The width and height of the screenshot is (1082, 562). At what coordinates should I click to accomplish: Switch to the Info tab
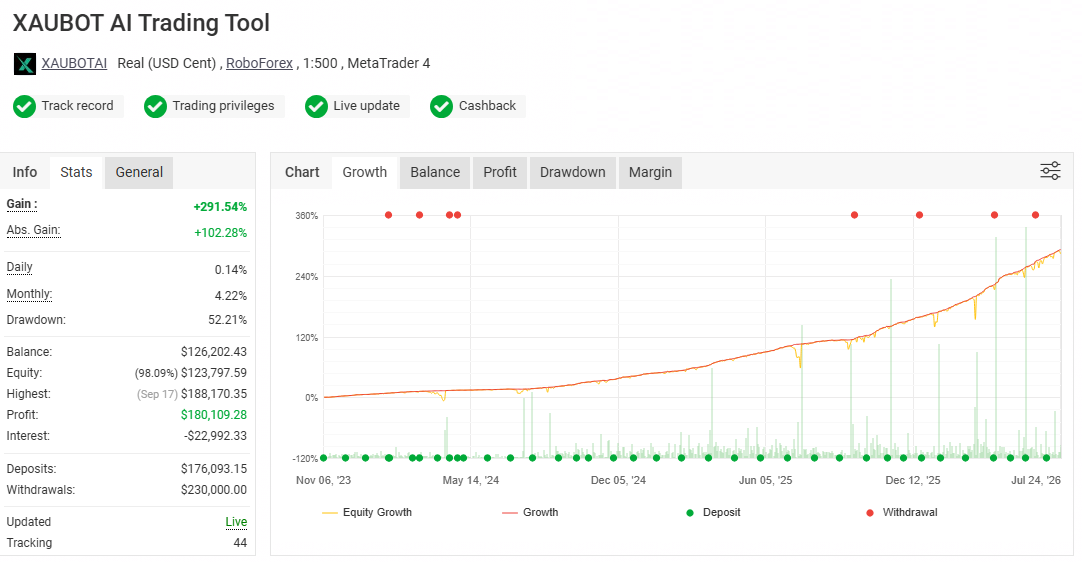[25, 173]
